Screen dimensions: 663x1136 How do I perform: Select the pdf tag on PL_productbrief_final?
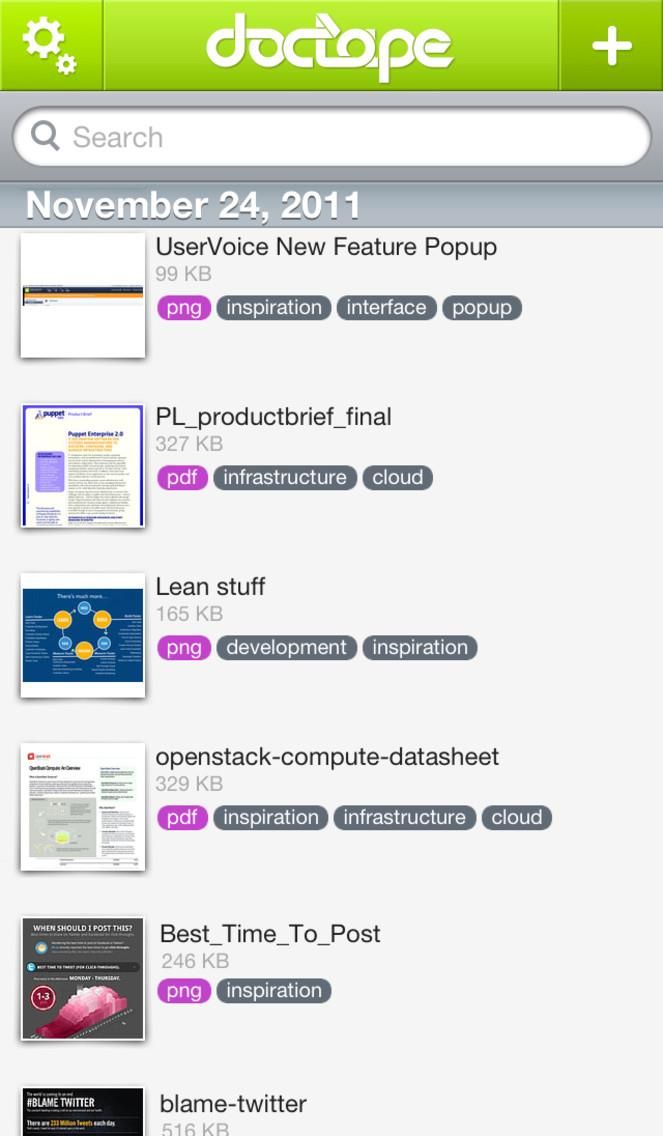point(183,477)
